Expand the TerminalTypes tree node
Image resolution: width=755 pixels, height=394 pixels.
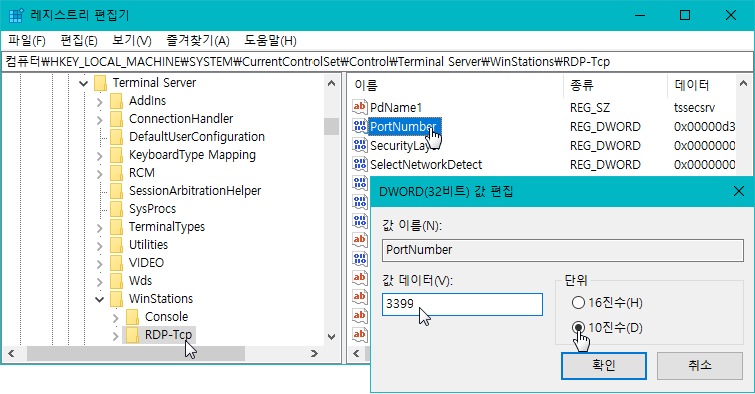tap(100, 227)
